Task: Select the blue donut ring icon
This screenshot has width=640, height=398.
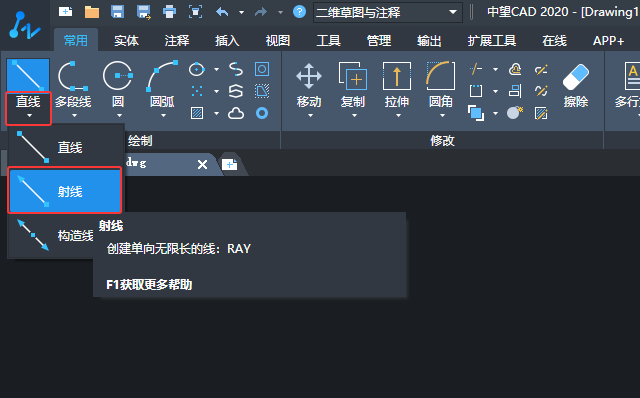Action: [x=262, y=113]
